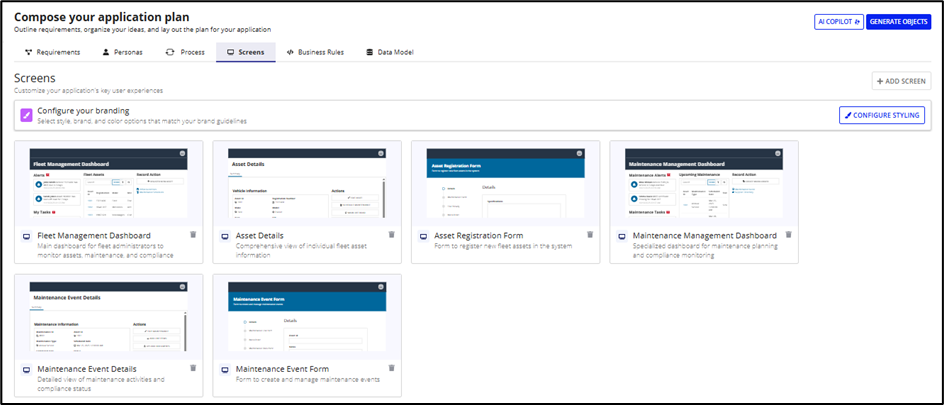Click monitor icon next to Asset Registration Form
The height and width of the screenshot is (405, 944).
[x=424, y=236]
